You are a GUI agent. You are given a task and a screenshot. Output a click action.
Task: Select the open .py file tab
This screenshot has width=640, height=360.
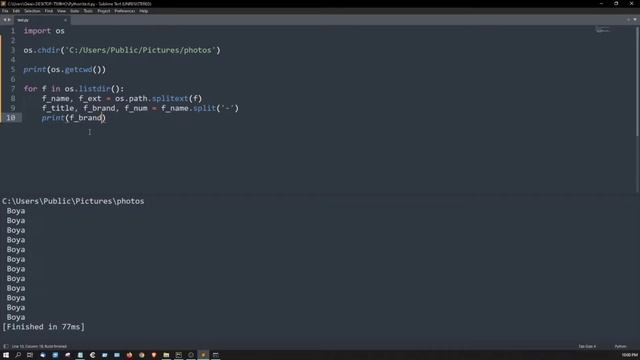pos(41,20)
